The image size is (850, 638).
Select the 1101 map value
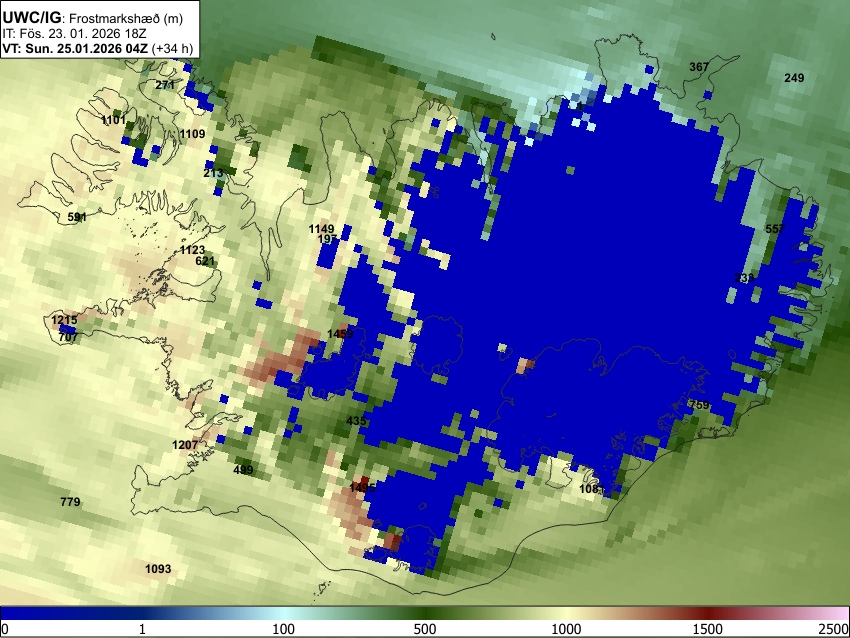point(113,120)
